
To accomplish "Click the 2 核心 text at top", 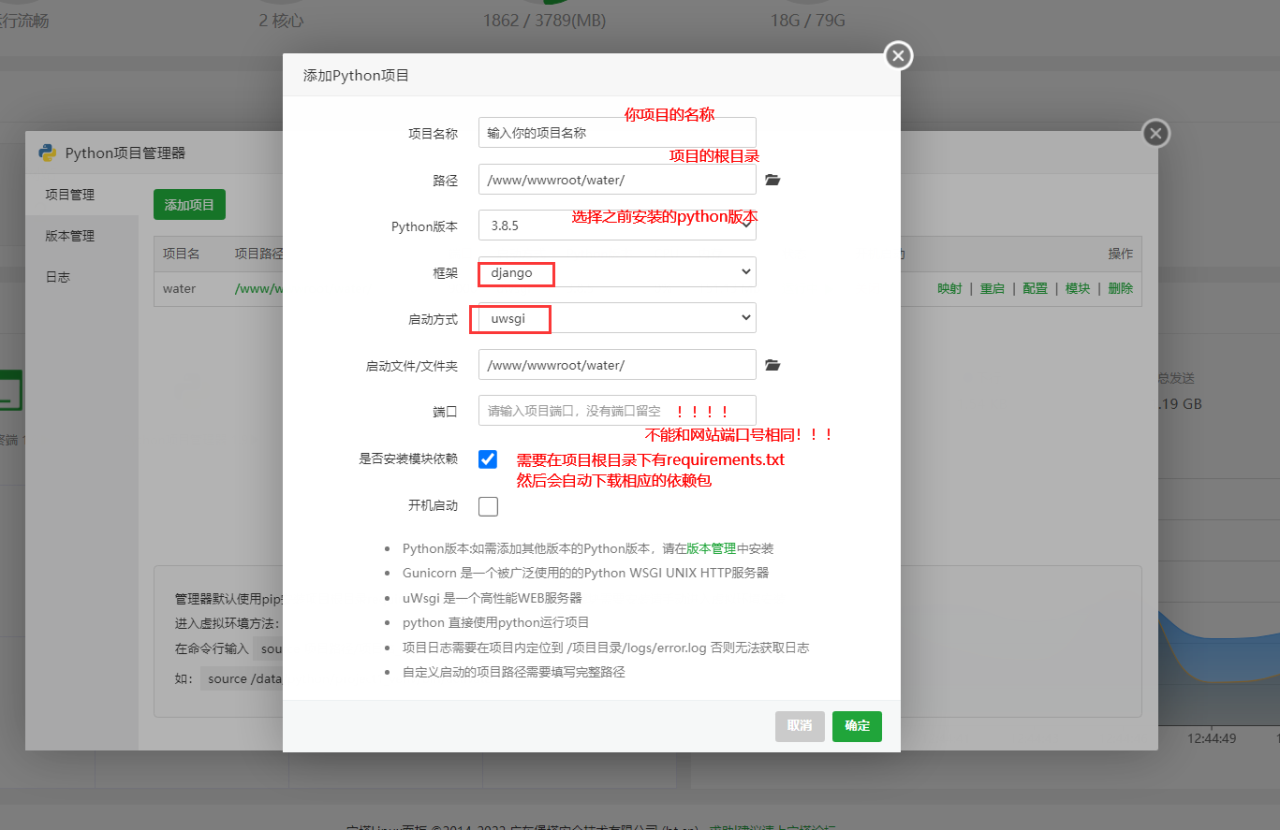I will (281, 20).
